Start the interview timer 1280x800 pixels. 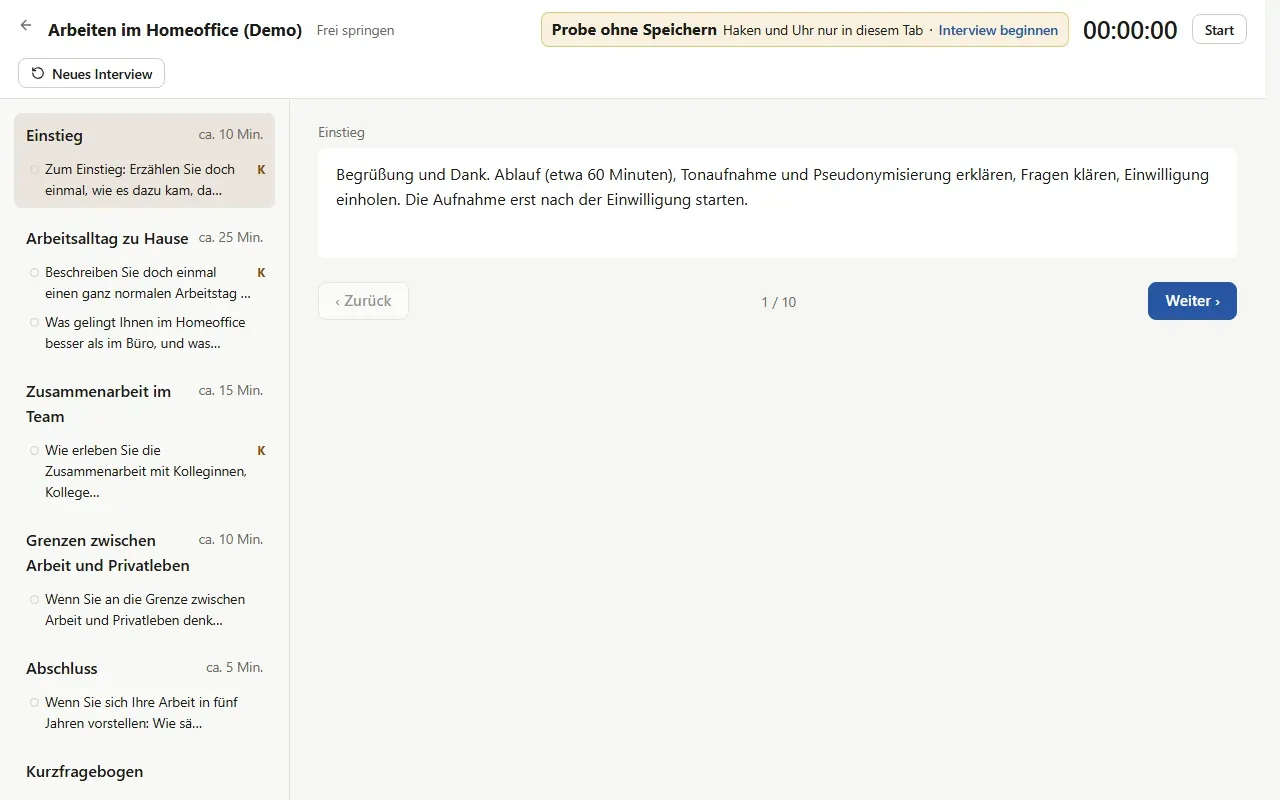1219,30
